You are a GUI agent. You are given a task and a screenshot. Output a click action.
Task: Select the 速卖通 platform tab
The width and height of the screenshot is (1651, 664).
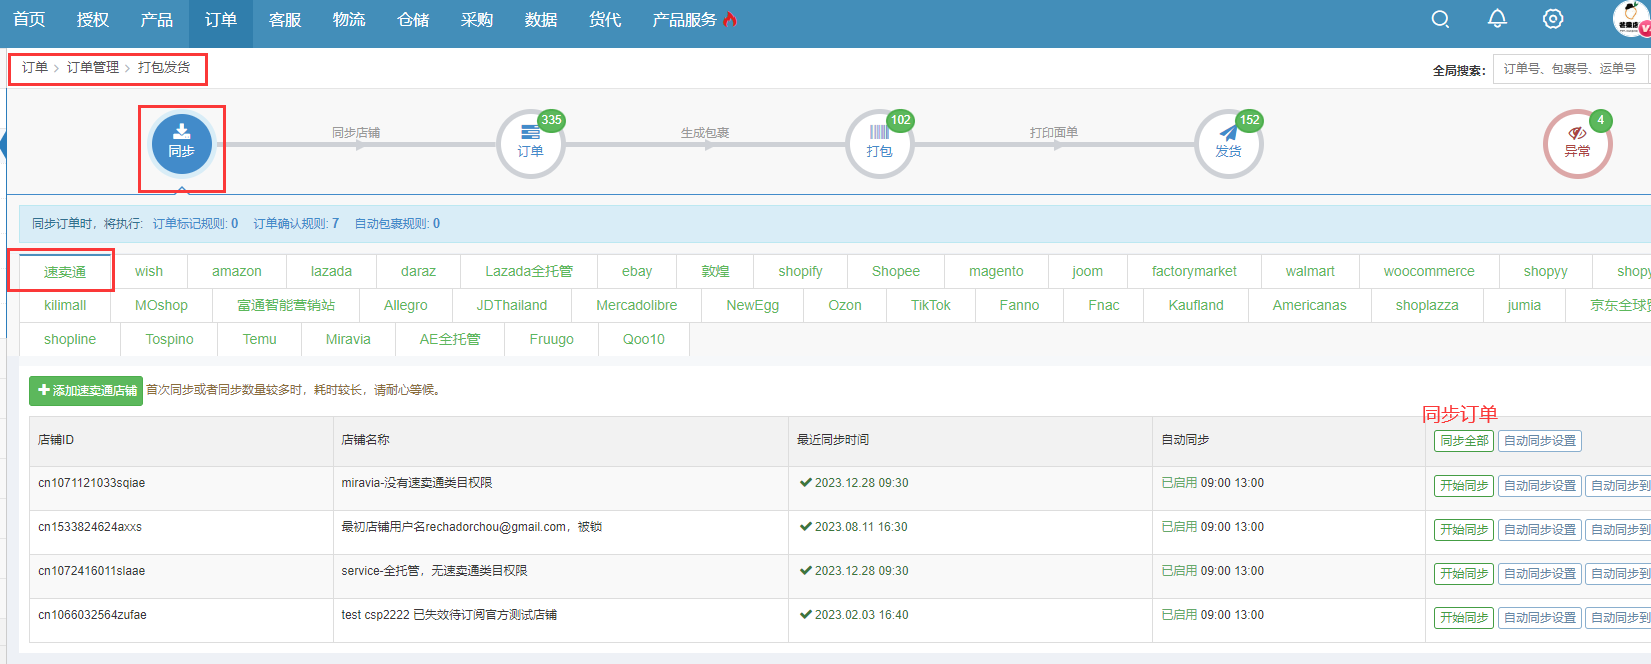65,272
